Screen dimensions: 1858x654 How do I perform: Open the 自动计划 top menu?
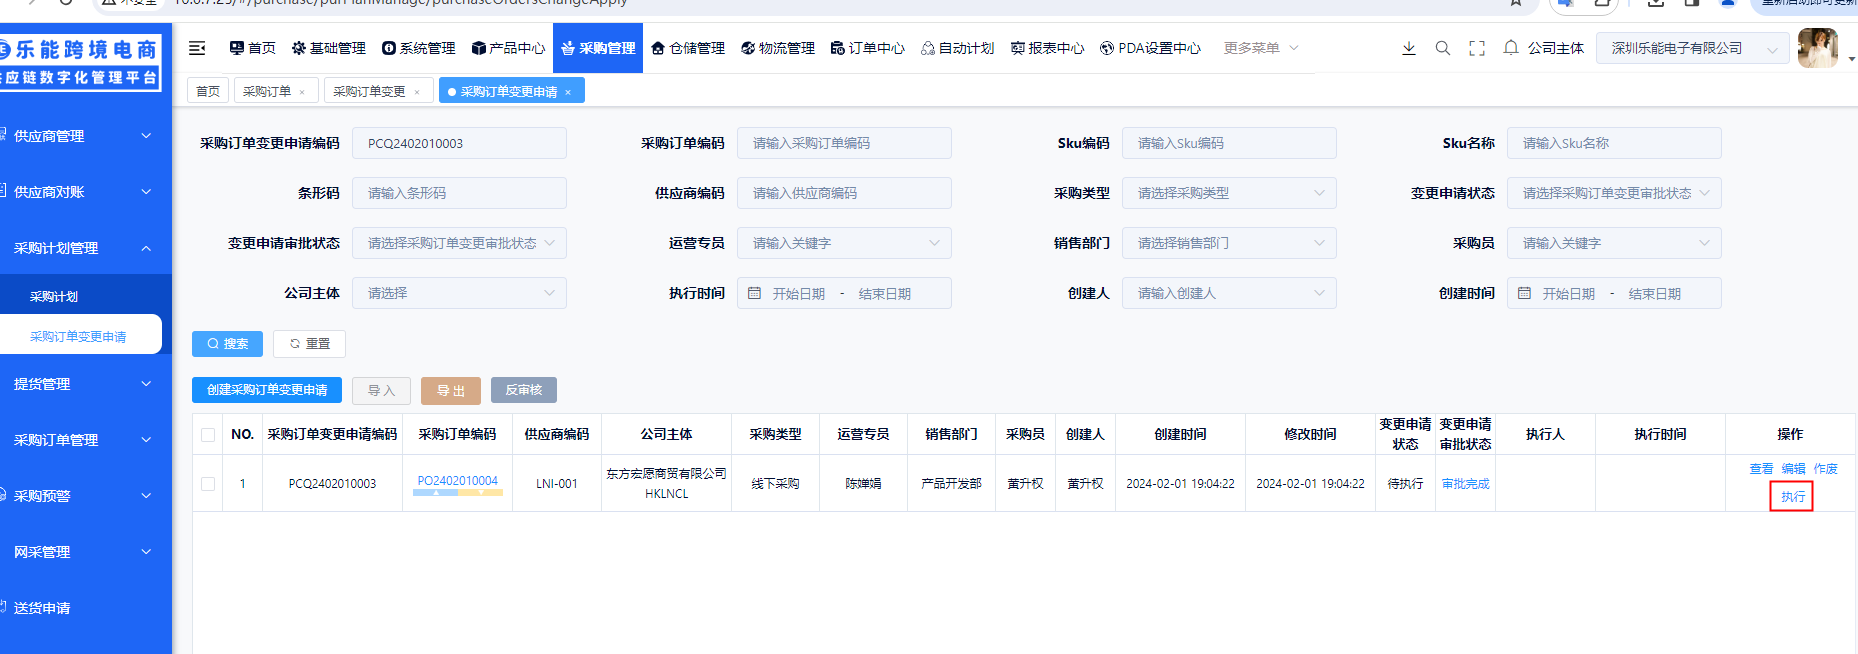(x=957, y=48)
